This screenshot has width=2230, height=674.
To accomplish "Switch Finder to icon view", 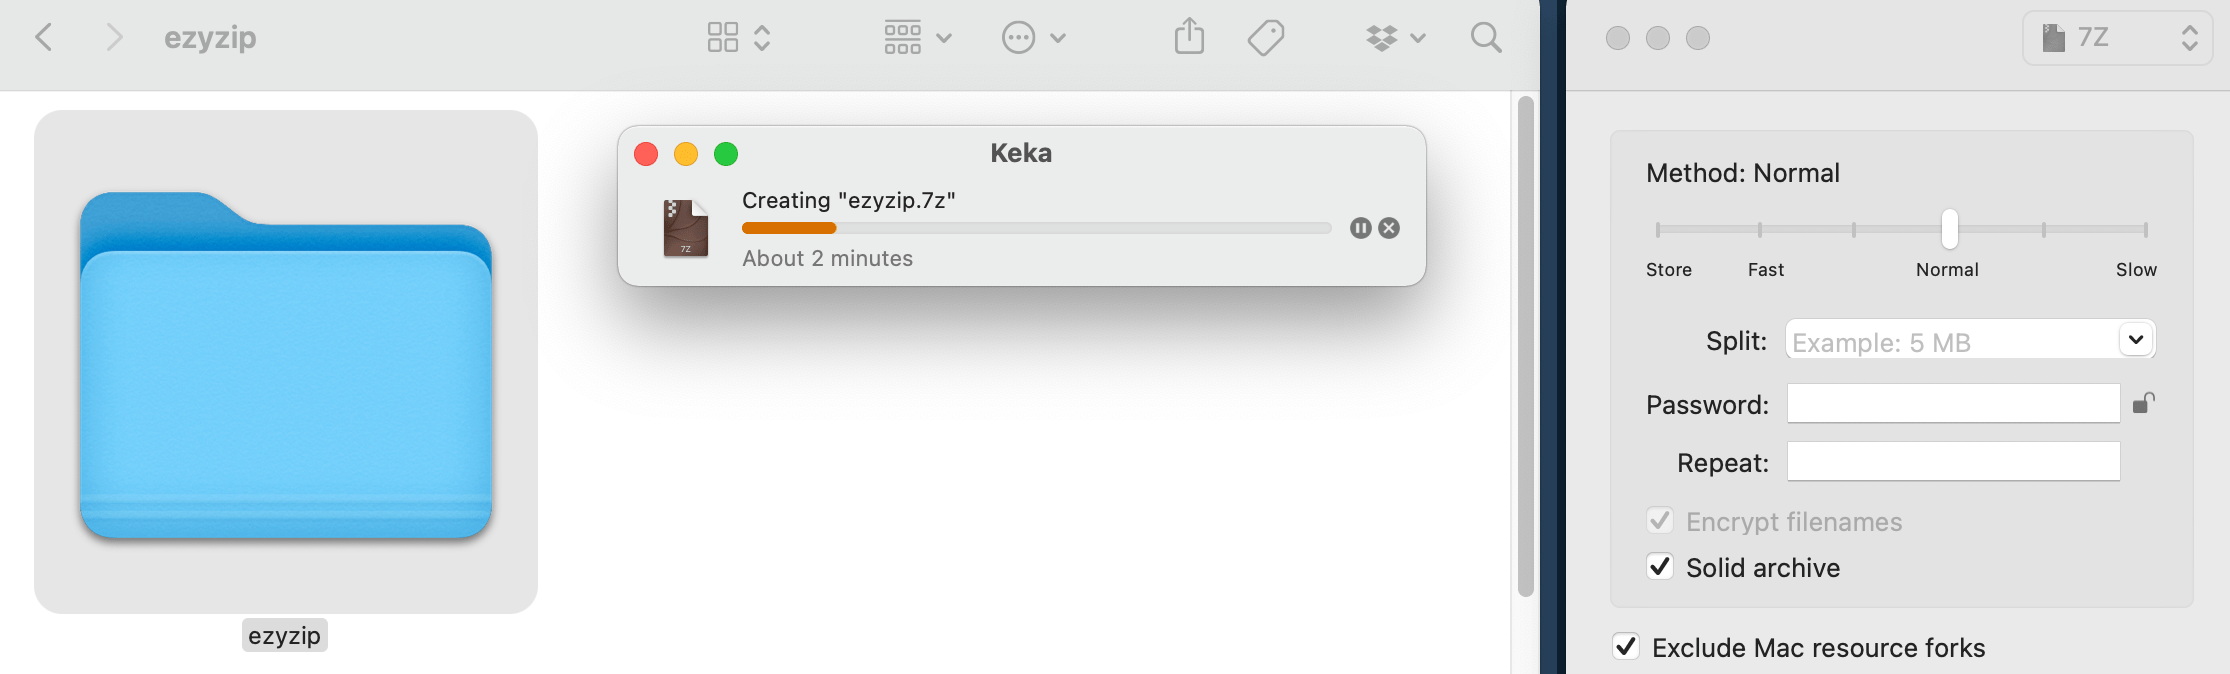I will pos(722,38).
